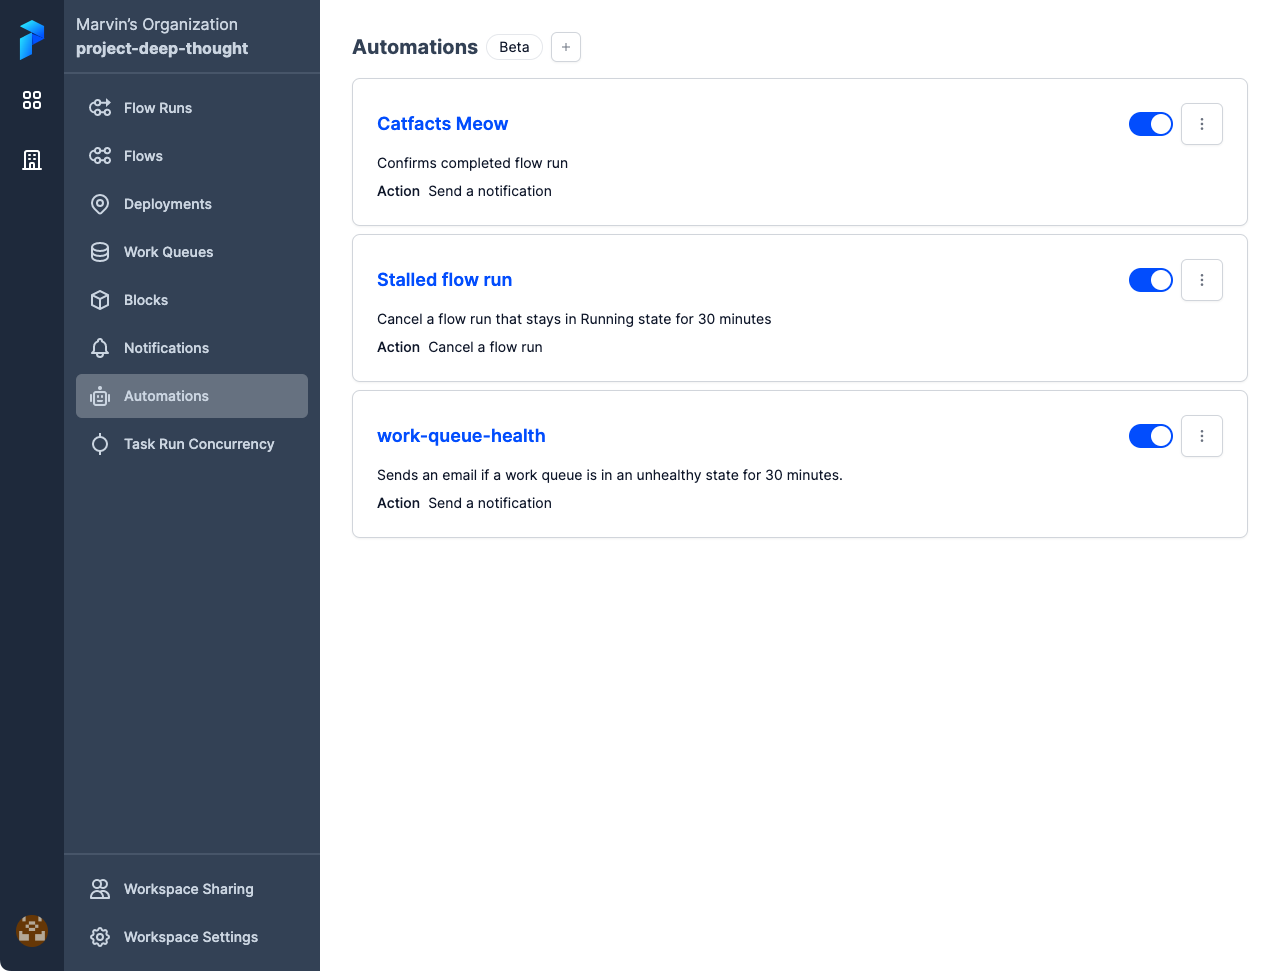Click the Flows sidebar icon
The height and width of the screenshot is (971, 1280).
100,156
